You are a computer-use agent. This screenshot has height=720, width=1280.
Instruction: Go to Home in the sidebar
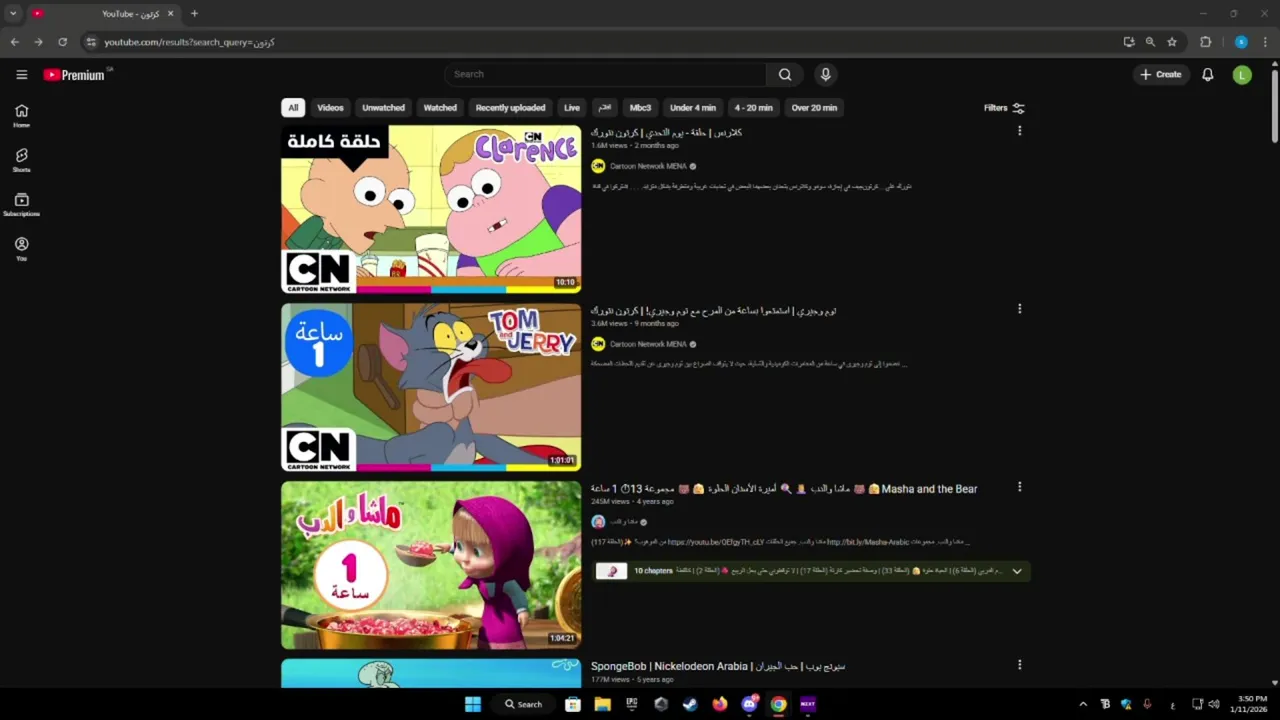(21, 116)
